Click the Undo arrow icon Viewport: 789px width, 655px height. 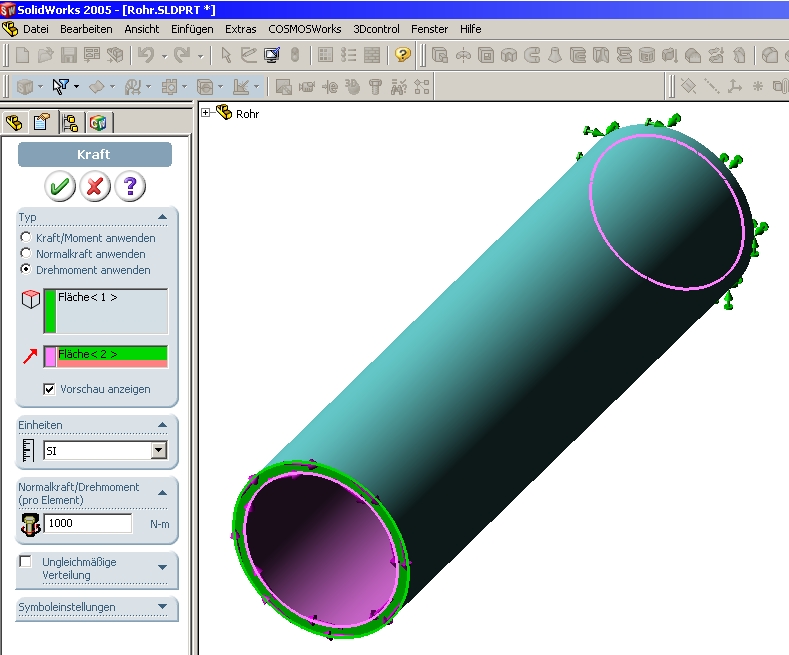coord(146,54)
